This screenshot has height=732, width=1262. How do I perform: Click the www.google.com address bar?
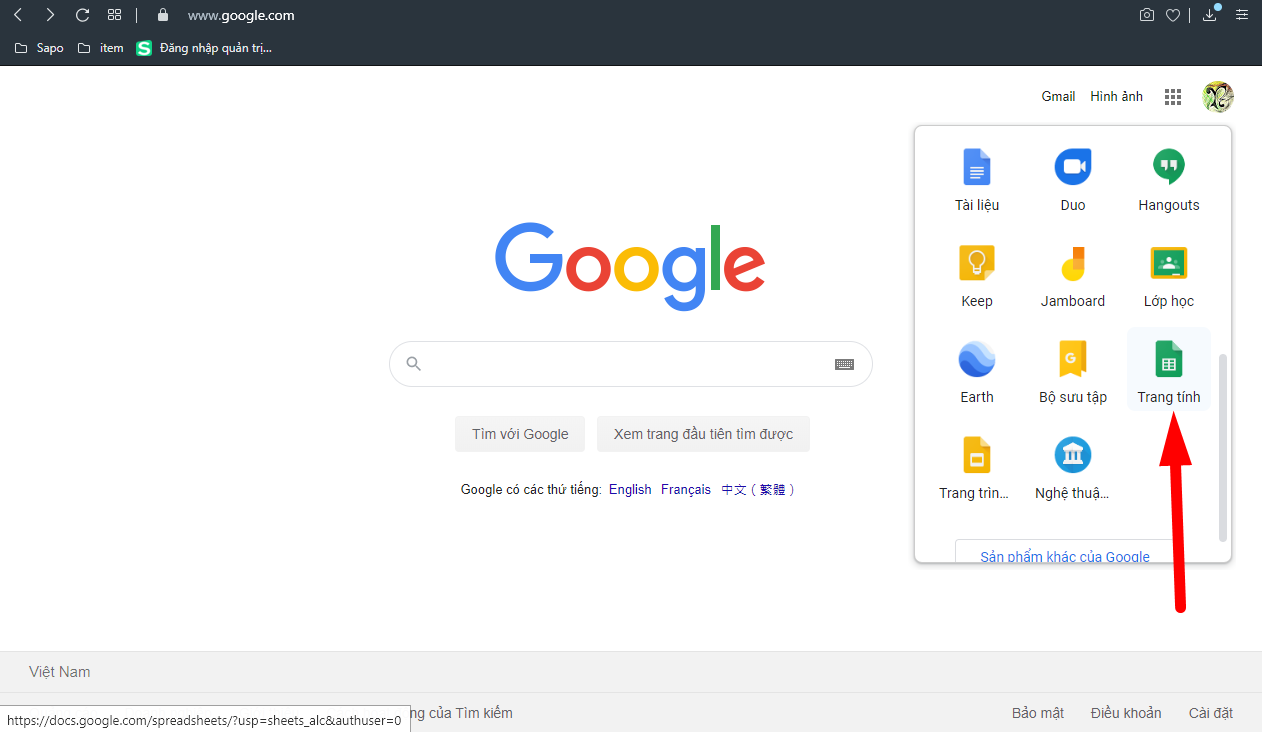click(241, 15)
